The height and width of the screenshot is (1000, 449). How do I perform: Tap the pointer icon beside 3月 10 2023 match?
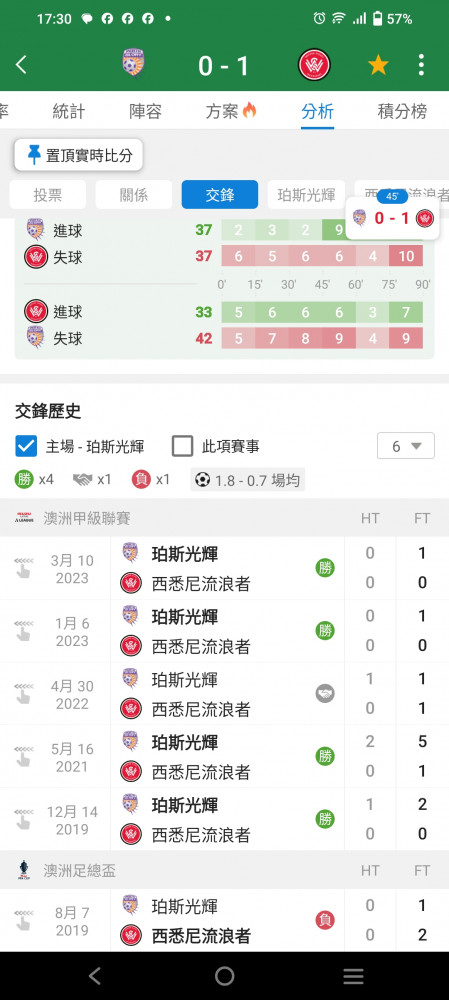tap(24, 568)
